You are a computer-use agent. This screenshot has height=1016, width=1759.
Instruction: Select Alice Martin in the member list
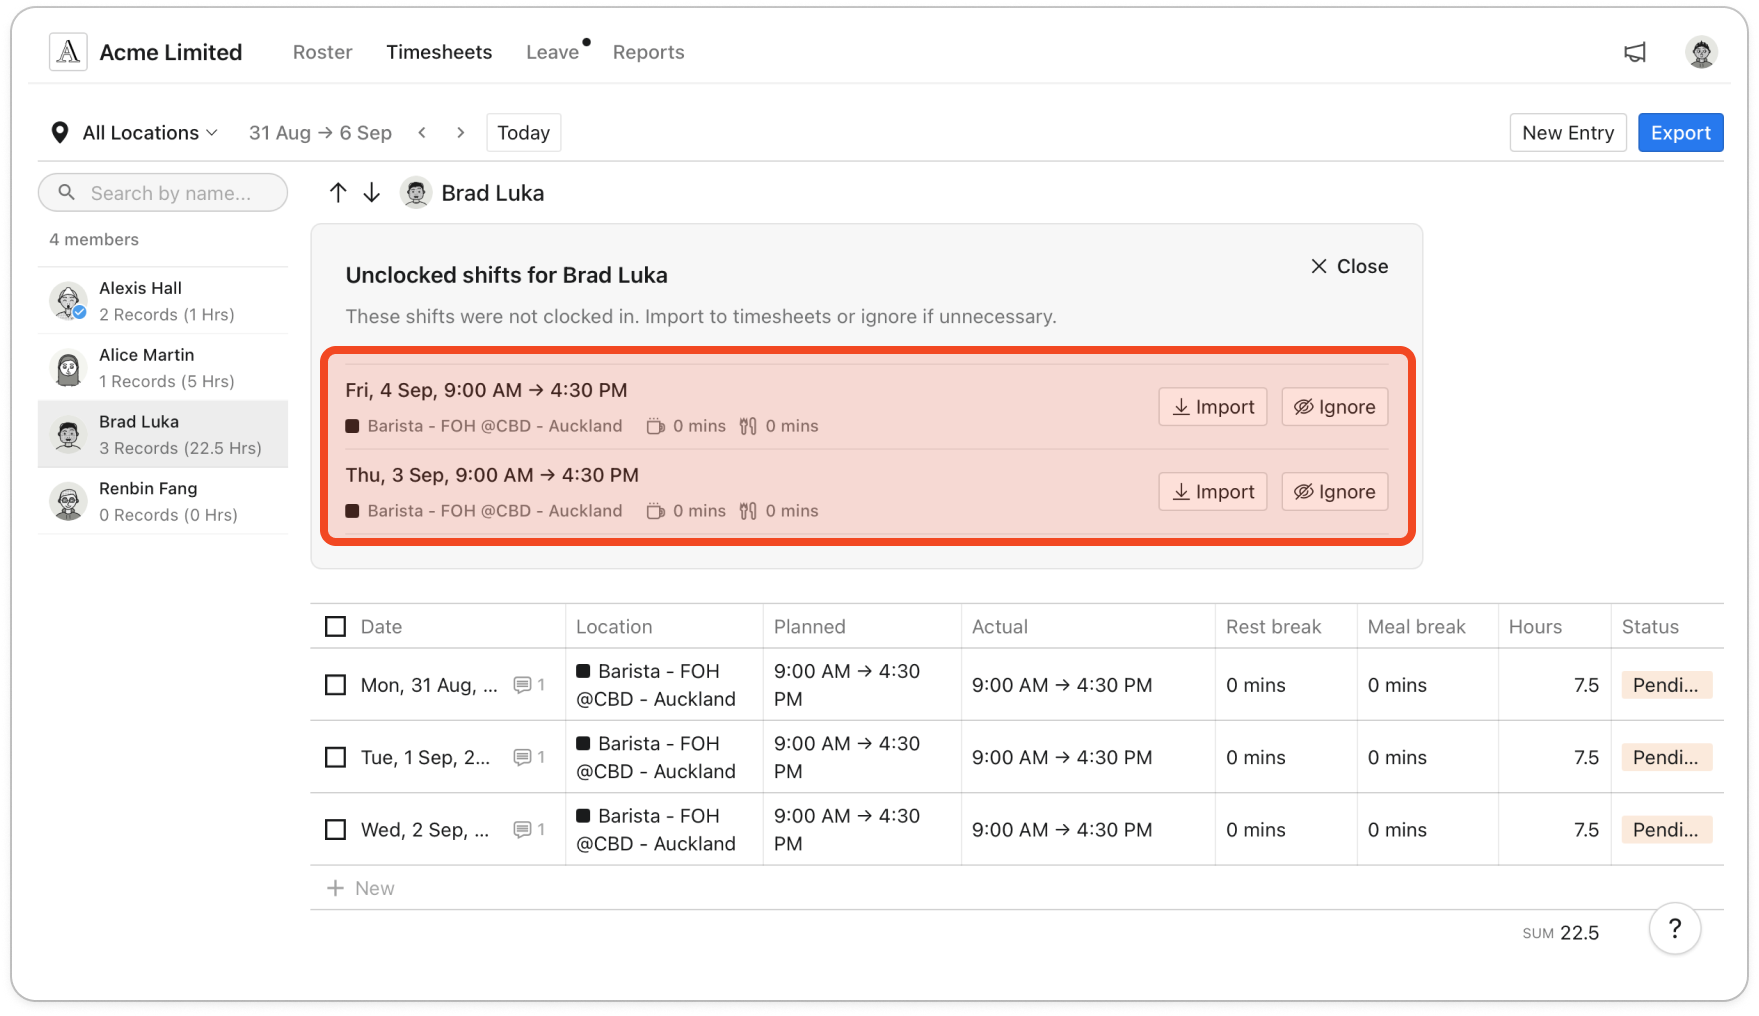[163, 368]
